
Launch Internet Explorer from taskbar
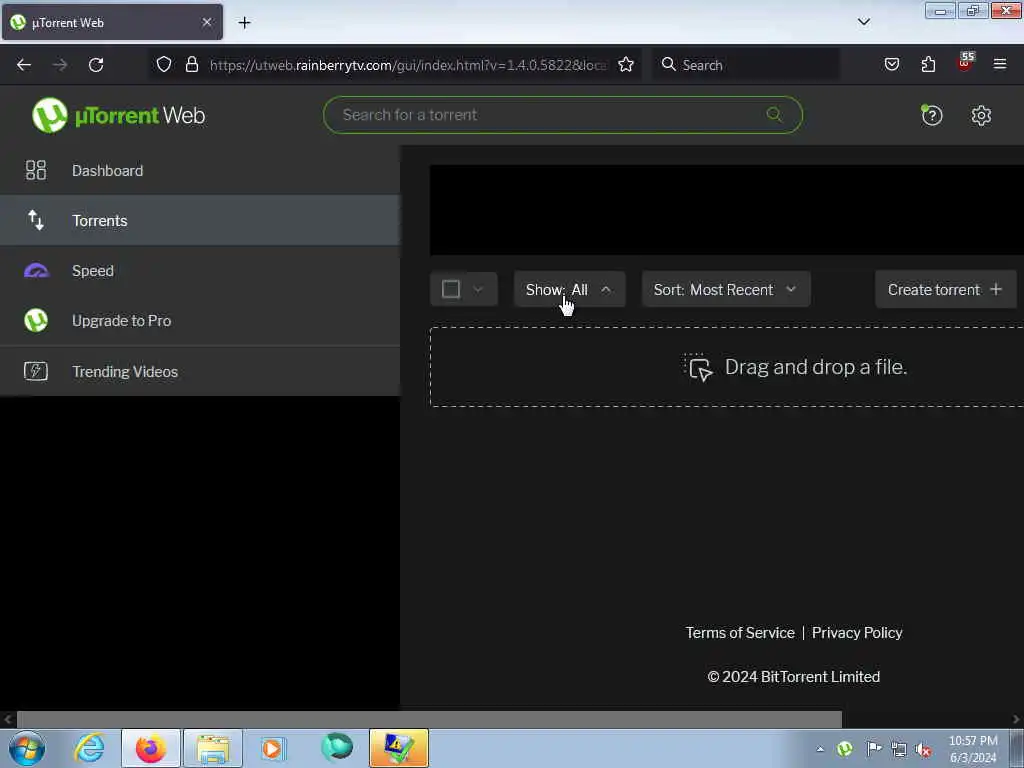click(x=89, y=748)
